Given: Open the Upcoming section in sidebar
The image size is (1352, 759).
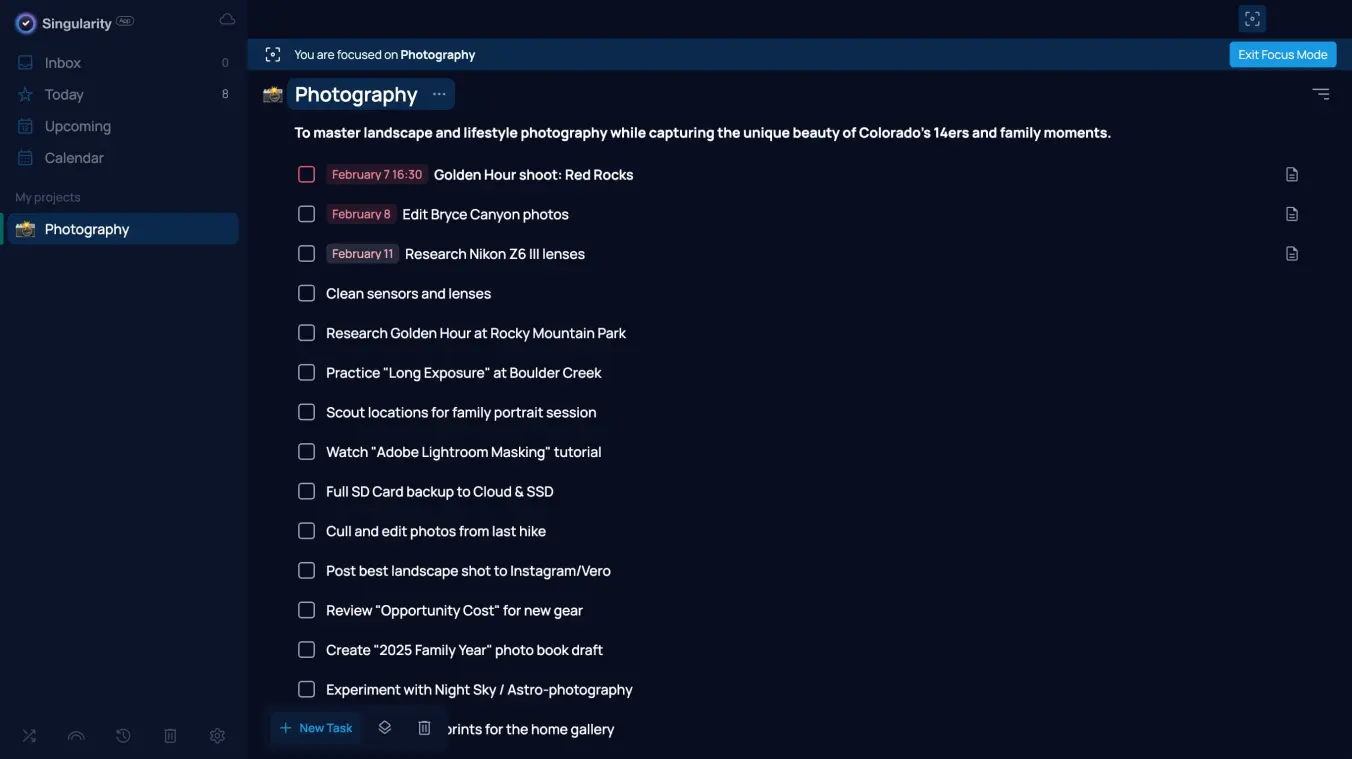Looking at the screenshot, I should pos(77,126).
